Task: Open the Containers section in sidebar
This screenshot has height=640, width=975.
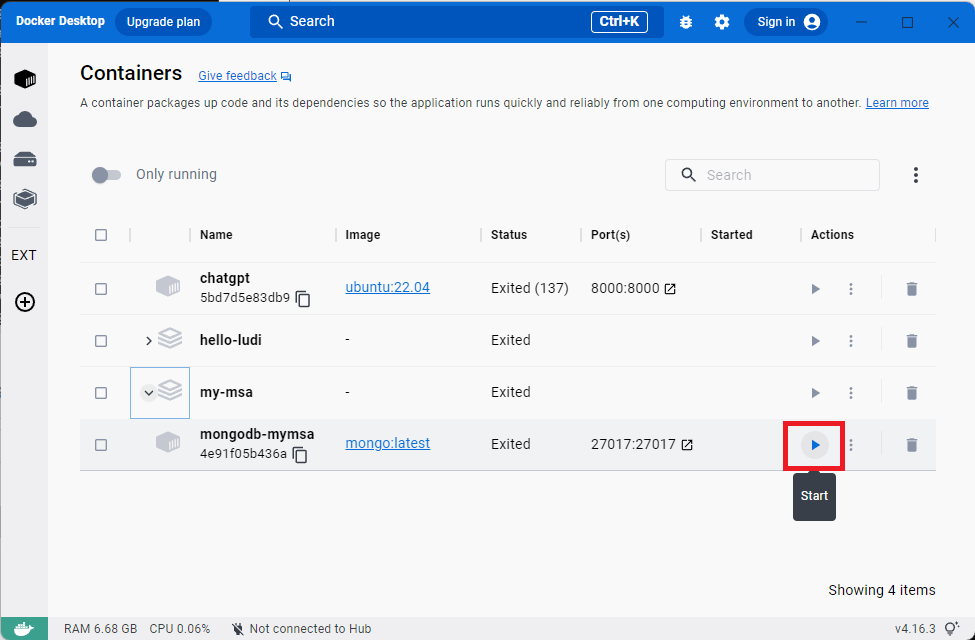Action: [x=25, y=79]
